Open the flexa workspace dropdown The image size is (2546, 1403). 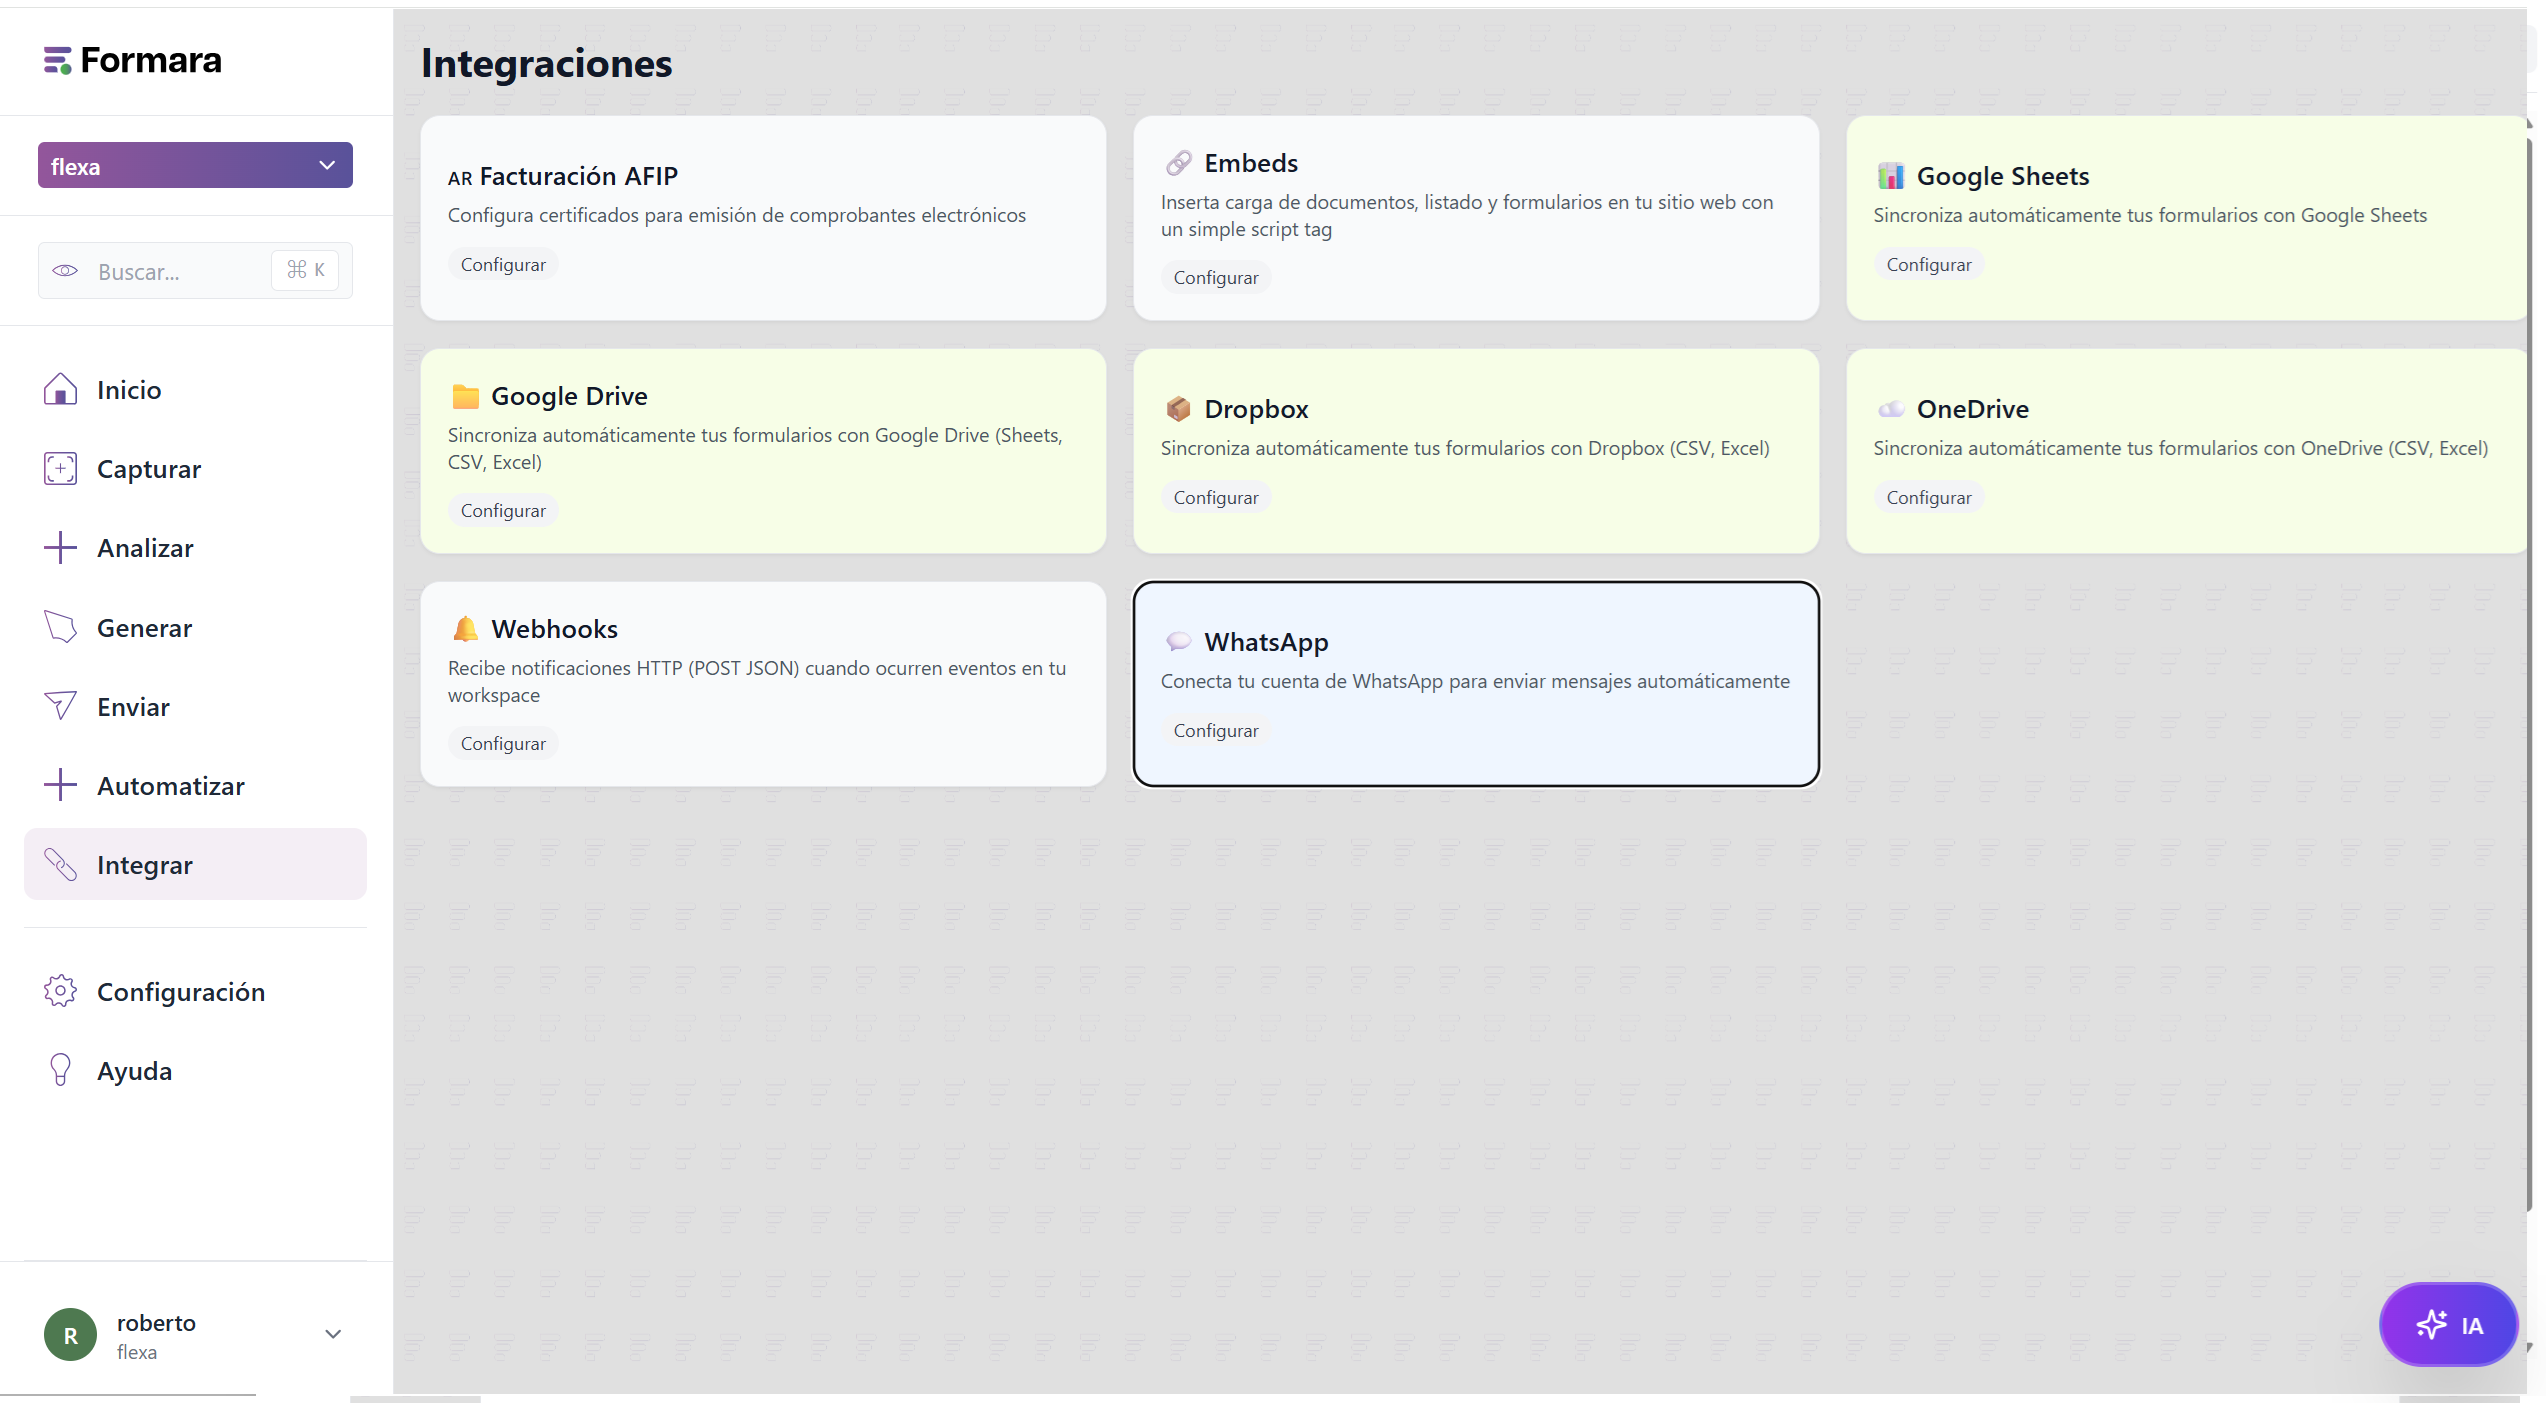pos(195,165)
